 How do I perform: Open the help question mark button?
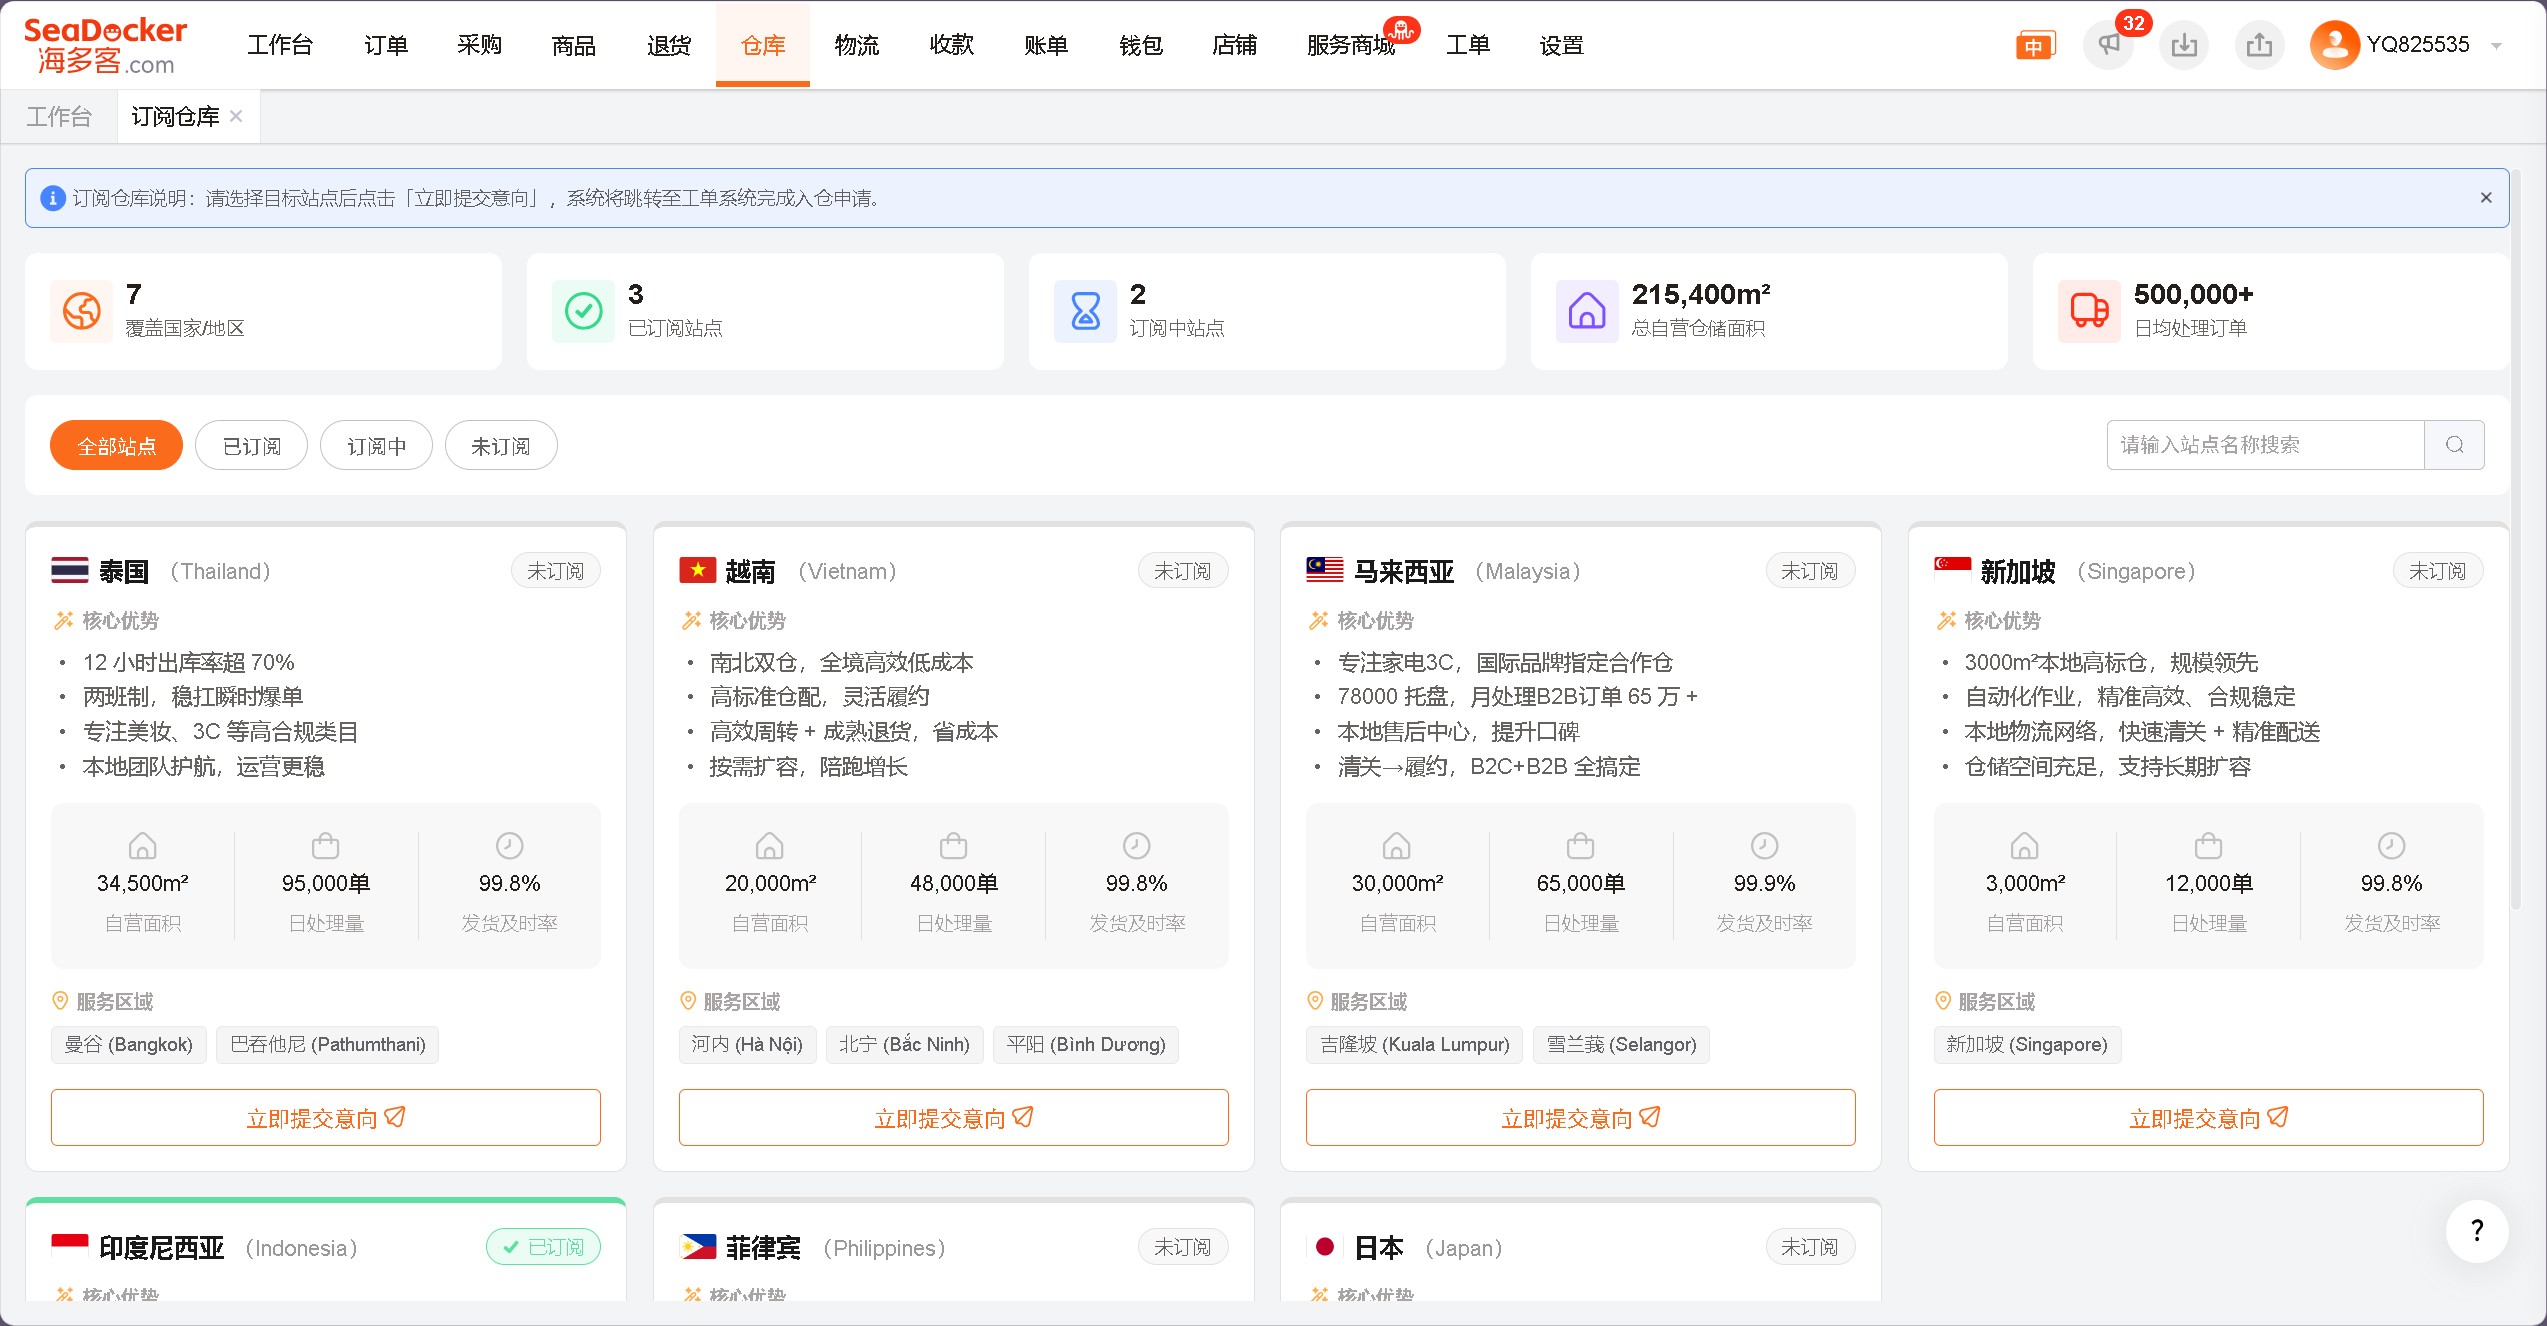click(2476, 1231)
